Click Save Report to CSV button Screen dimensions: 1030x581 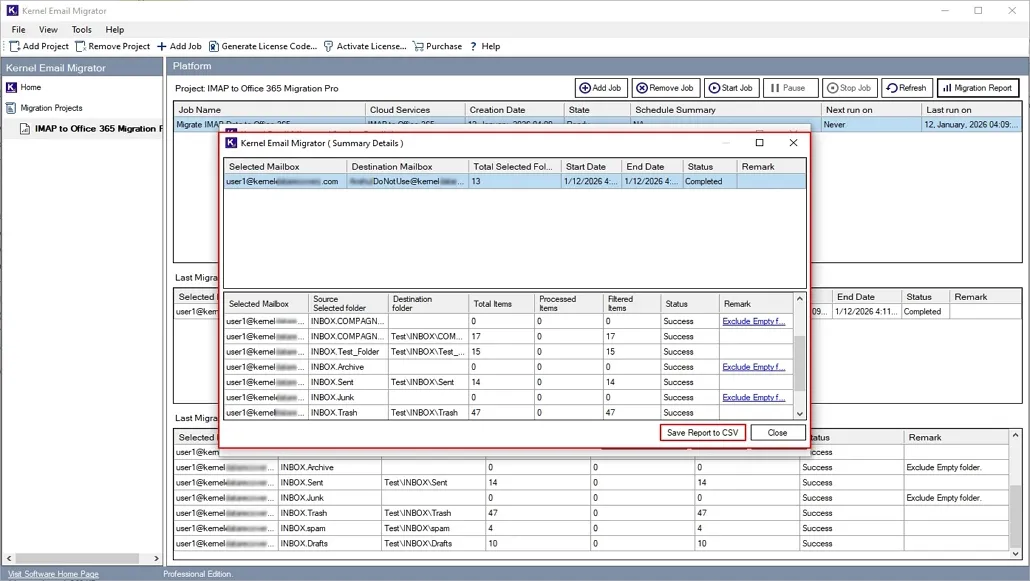point(703,433)
